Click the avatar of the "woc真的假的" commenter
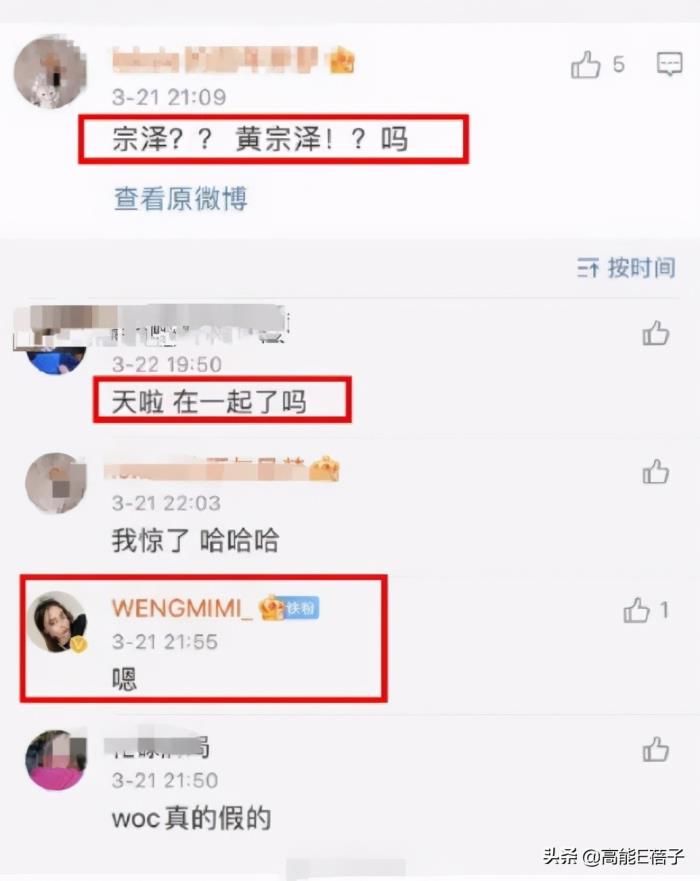This screenshot has width=700, height=881. (56, 760)
